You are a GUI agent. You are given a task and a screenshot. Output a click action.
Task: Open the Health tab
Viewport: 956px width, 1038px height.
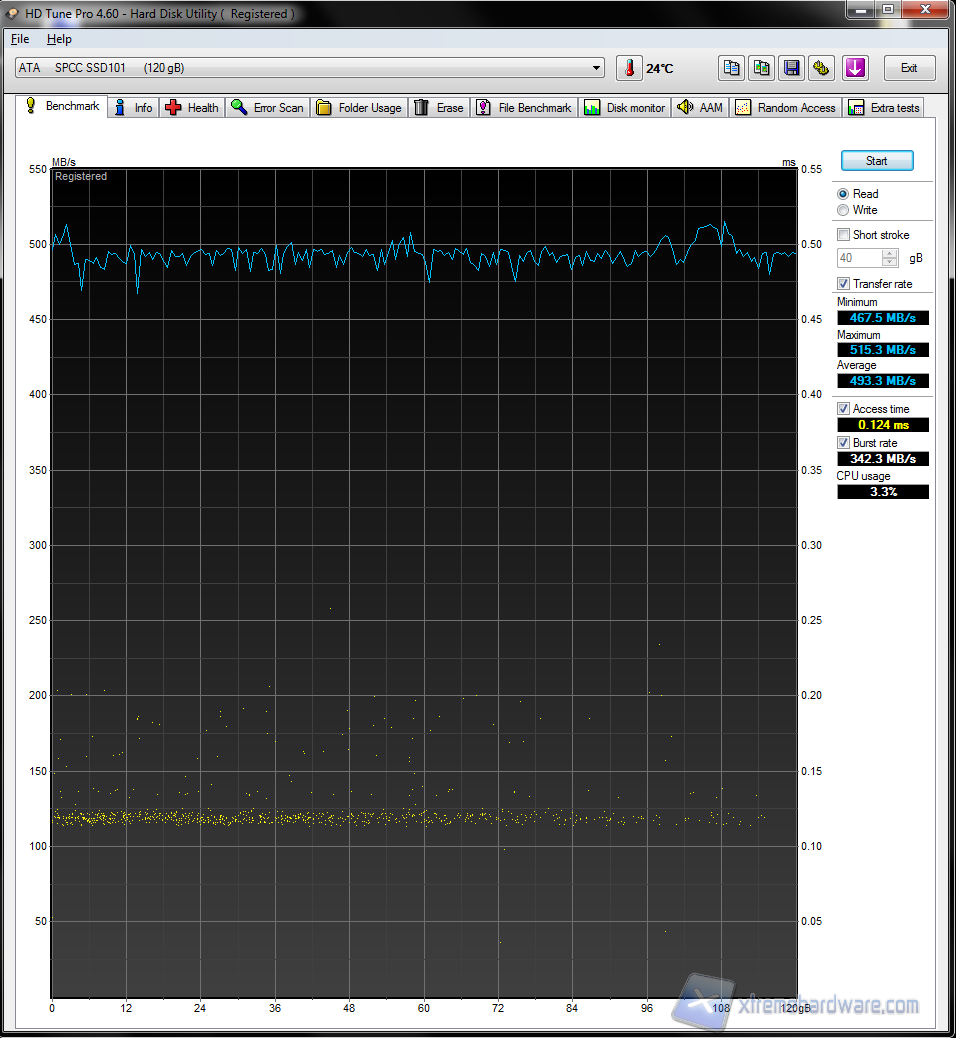click(191, 108)
